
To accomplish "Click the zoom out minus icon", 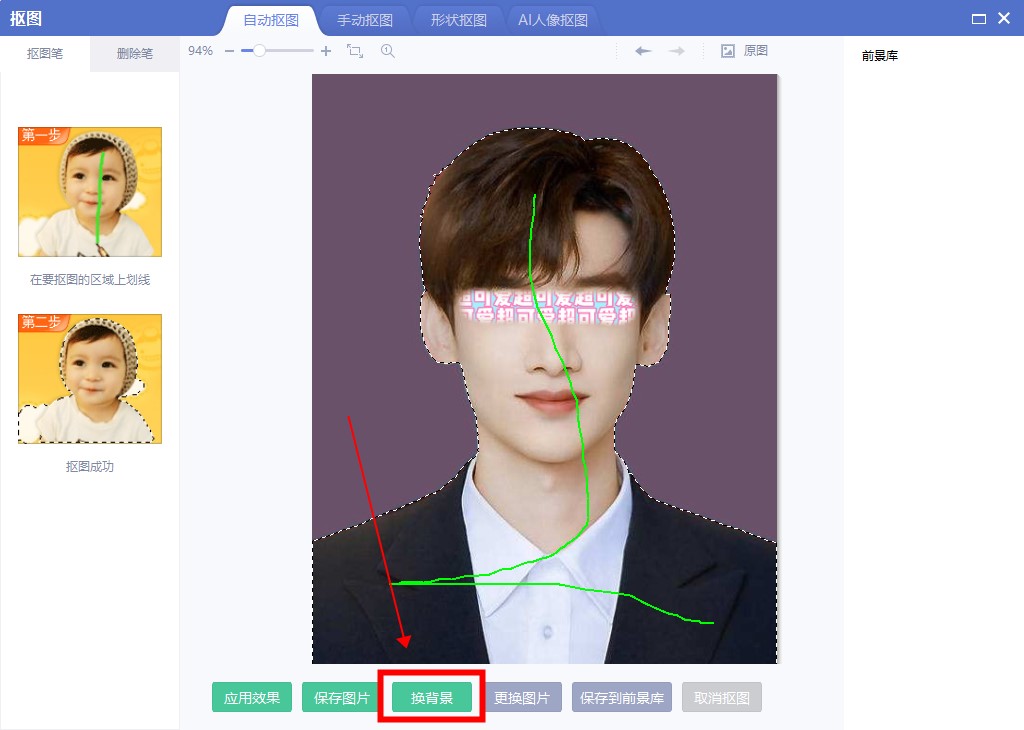I will [230, 51].
